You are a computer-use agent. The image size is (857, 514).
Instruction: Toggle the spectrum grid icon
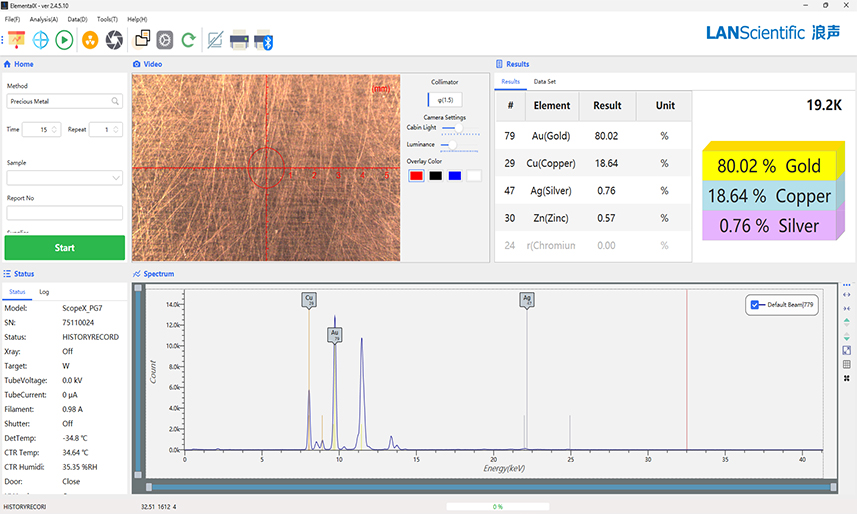pyautogui.click(x=847, y=364)
